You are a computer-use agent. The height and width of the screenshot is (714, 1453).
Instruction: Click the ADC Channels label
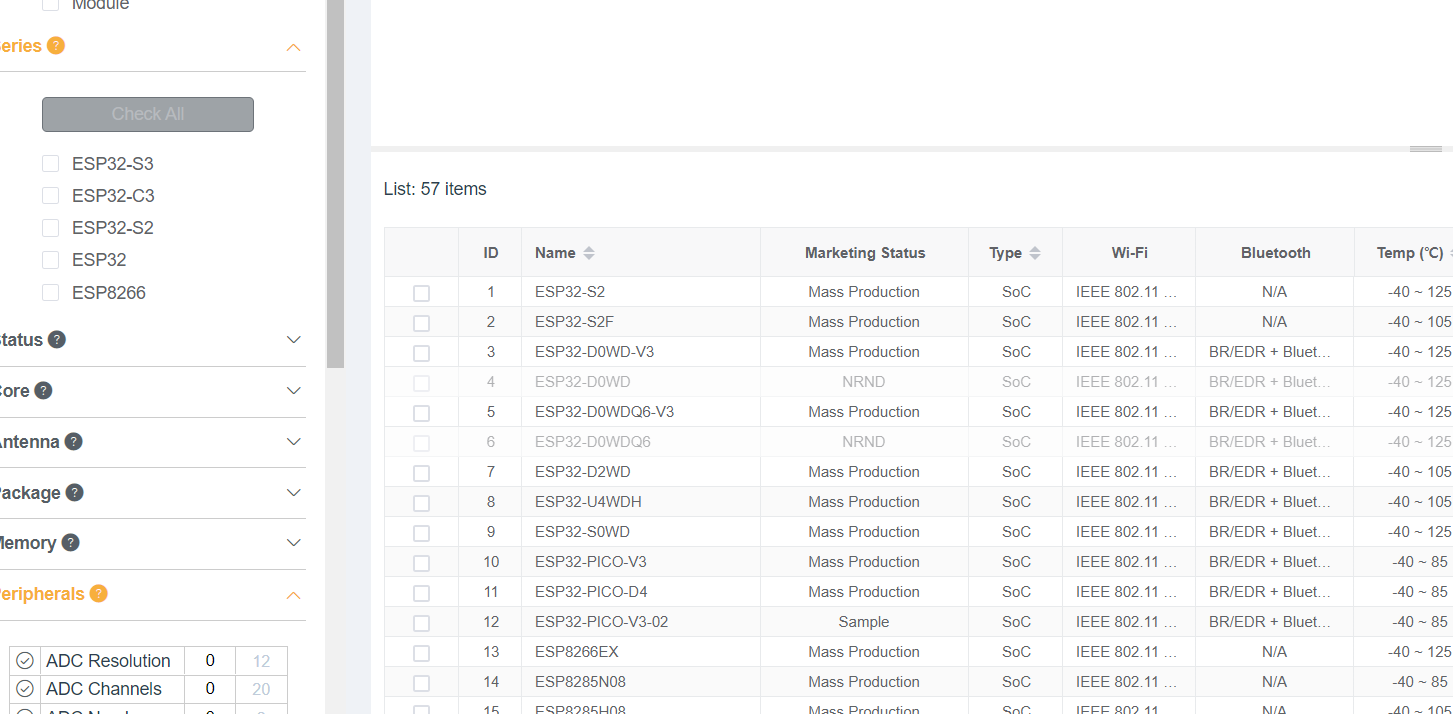104,689
